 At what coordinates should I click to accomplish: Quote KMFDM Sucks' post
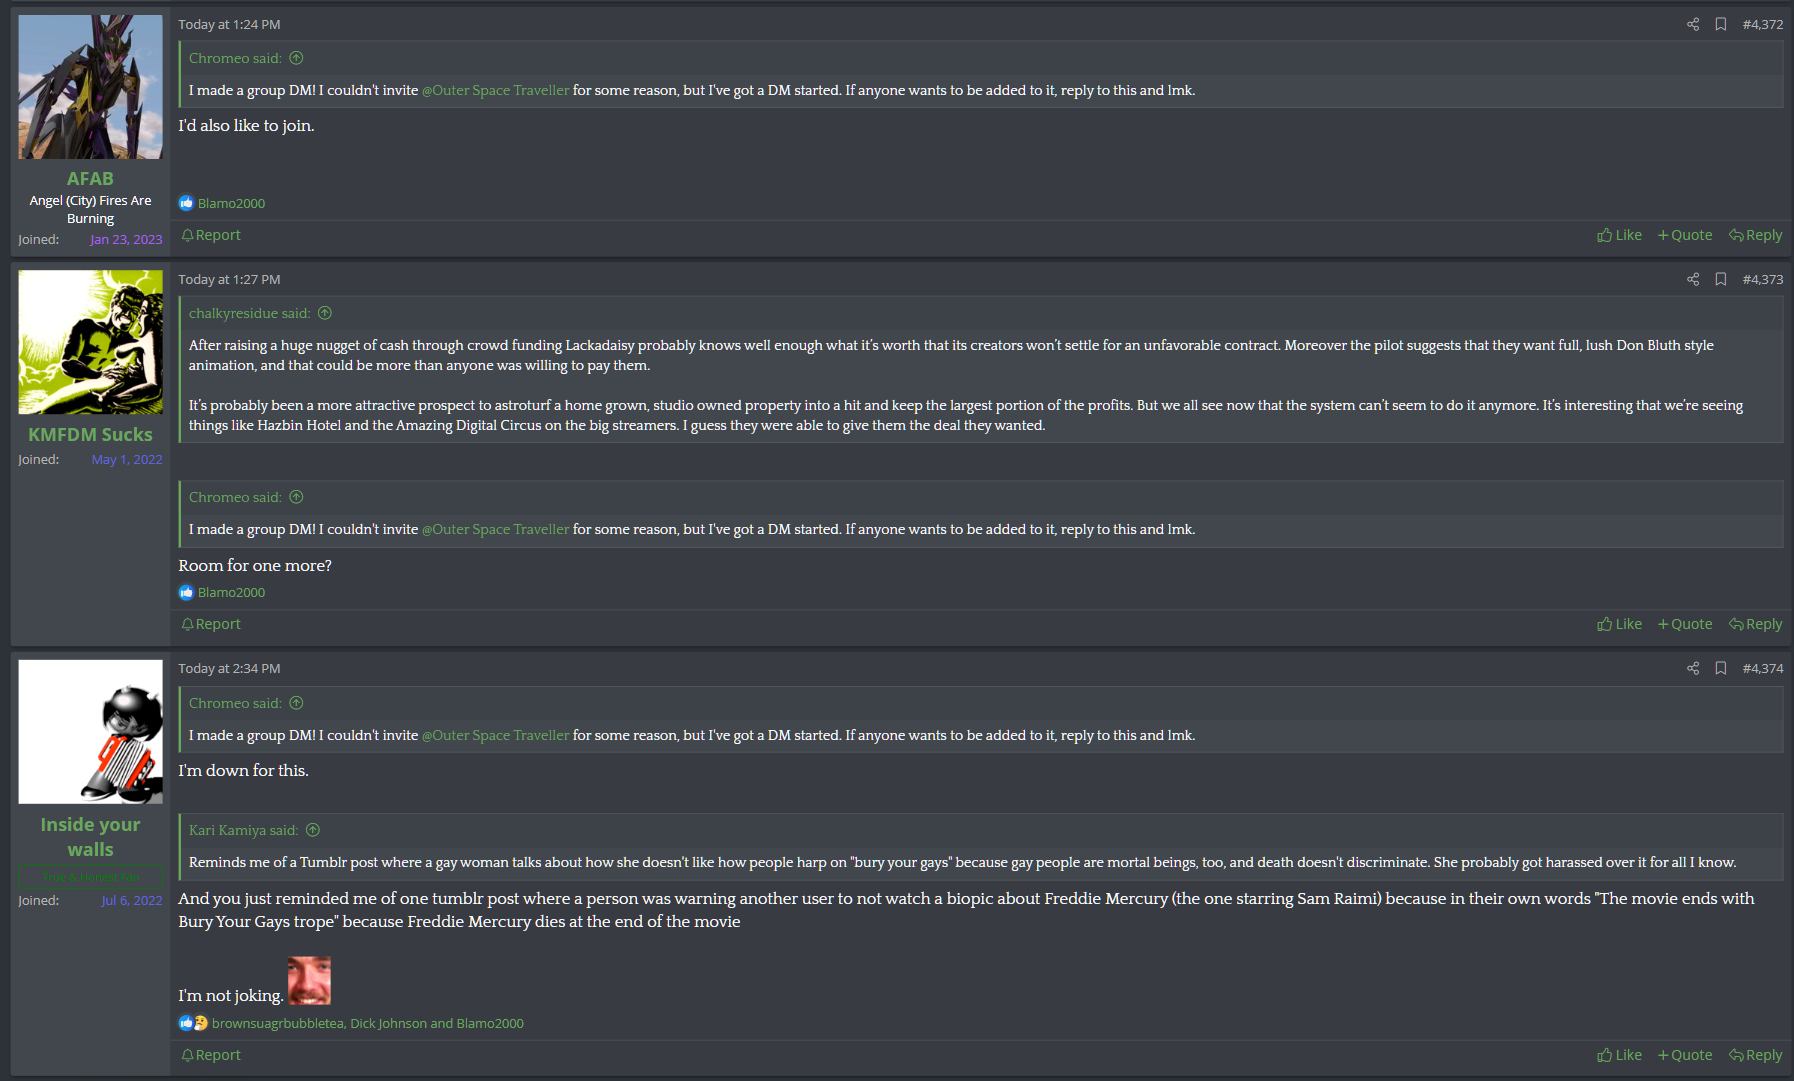tap(1685, 625)
